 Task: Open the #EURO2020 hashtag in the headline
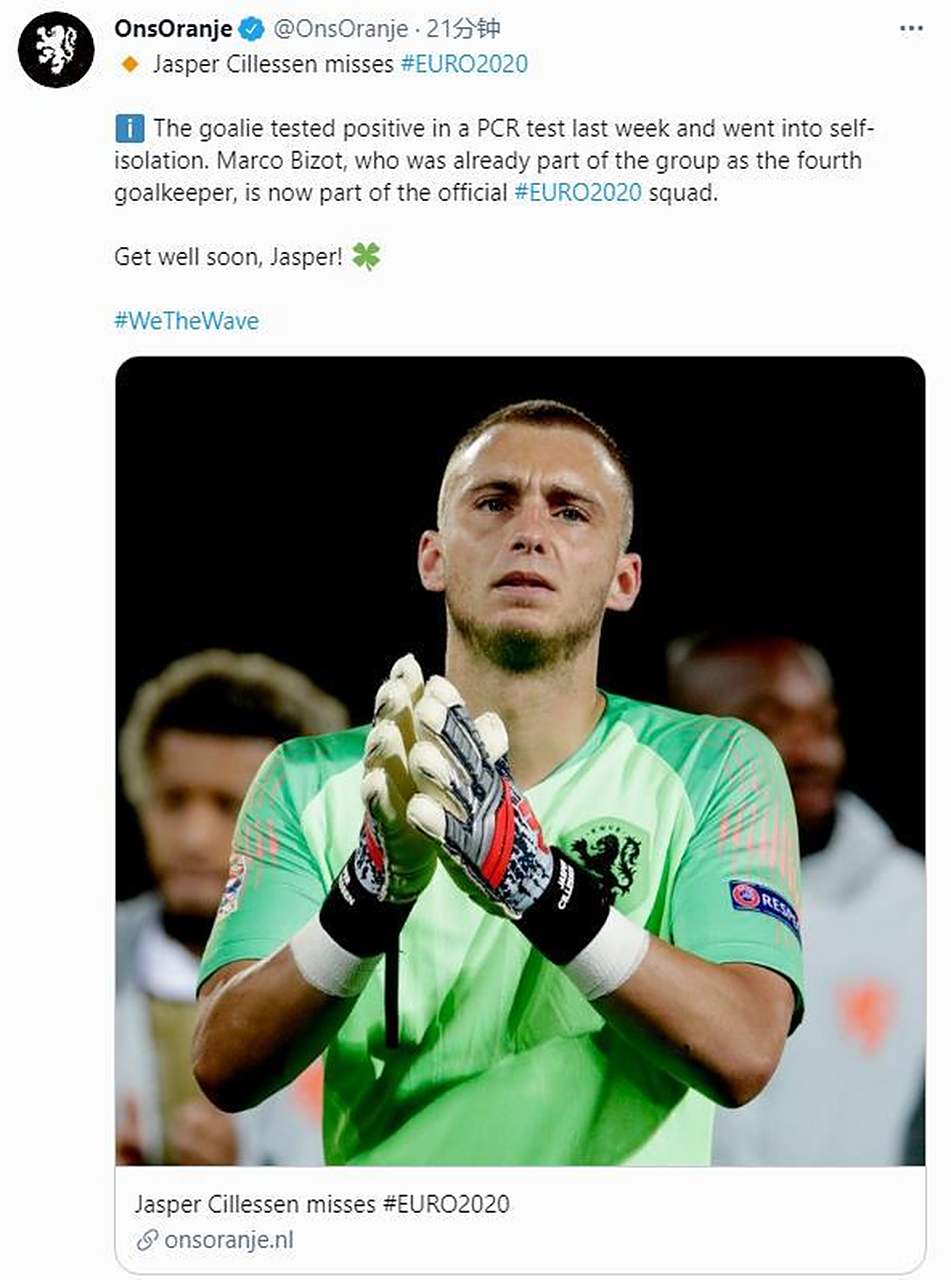tap(464, 65)
